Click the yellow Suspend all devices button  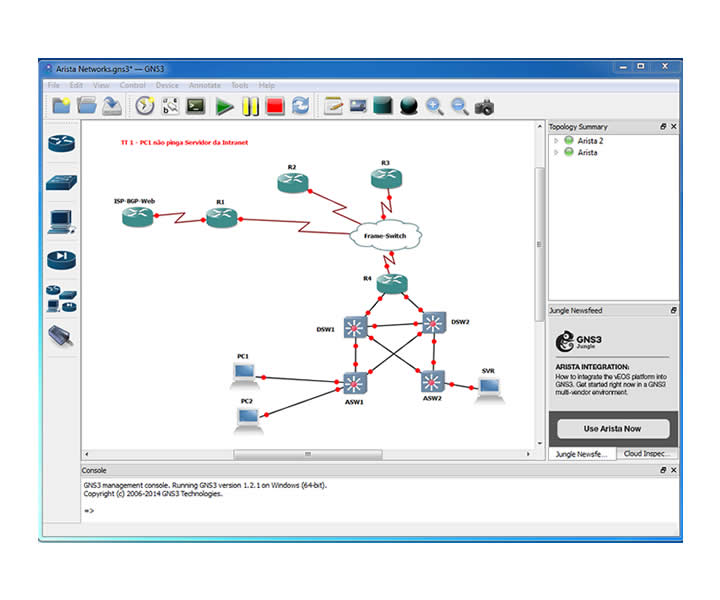click(249, 105)
